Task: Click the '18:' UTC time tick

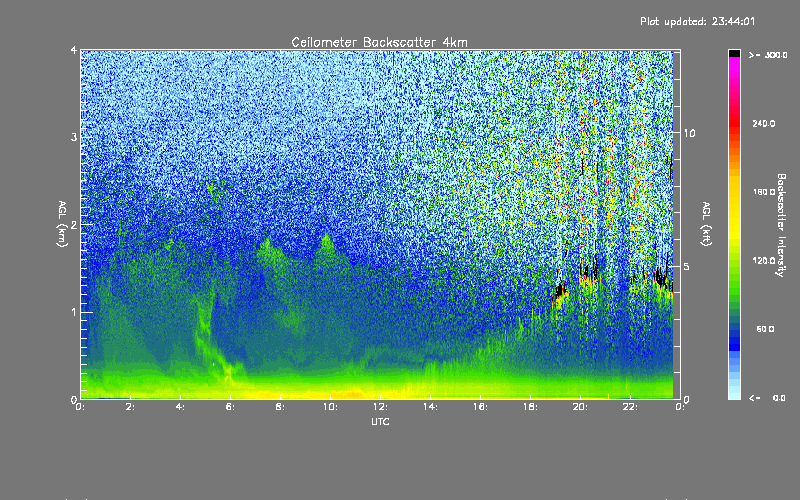Action: click(530, 407)
